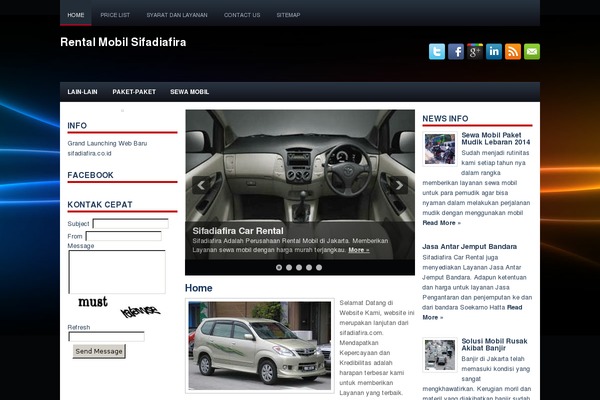Select the third slider dot

(x=299, y=268)
